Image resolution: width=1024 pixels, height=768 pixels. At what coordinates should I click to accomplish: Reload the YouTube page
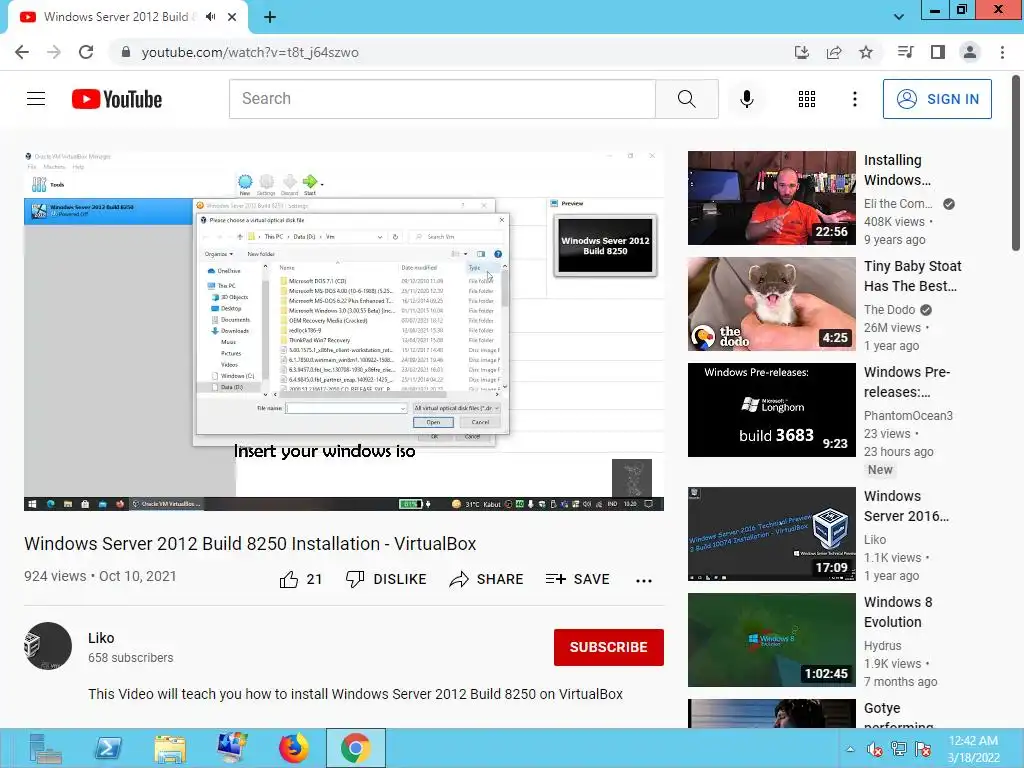(86, 52)
